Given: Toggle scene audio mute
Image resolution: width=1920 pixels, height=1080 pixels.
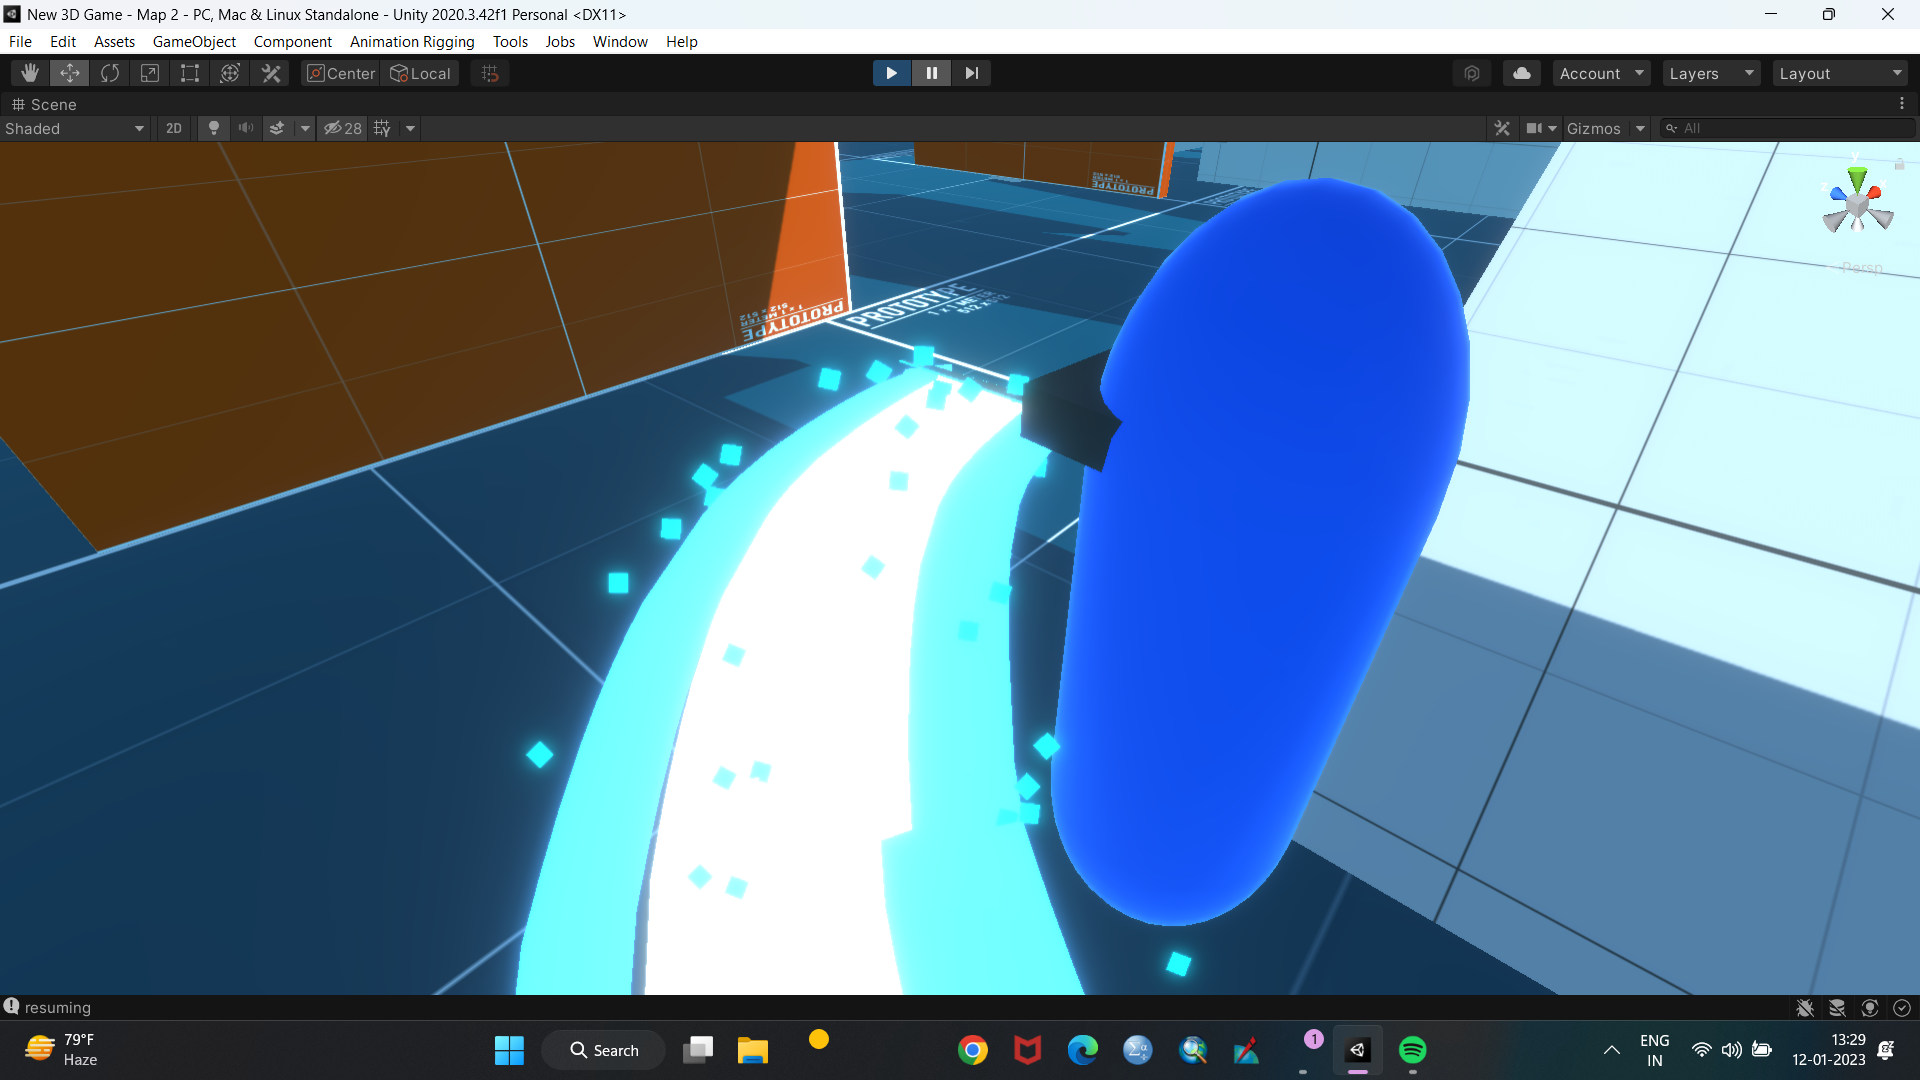Looking at the screenshot, I should coord(245,128).
